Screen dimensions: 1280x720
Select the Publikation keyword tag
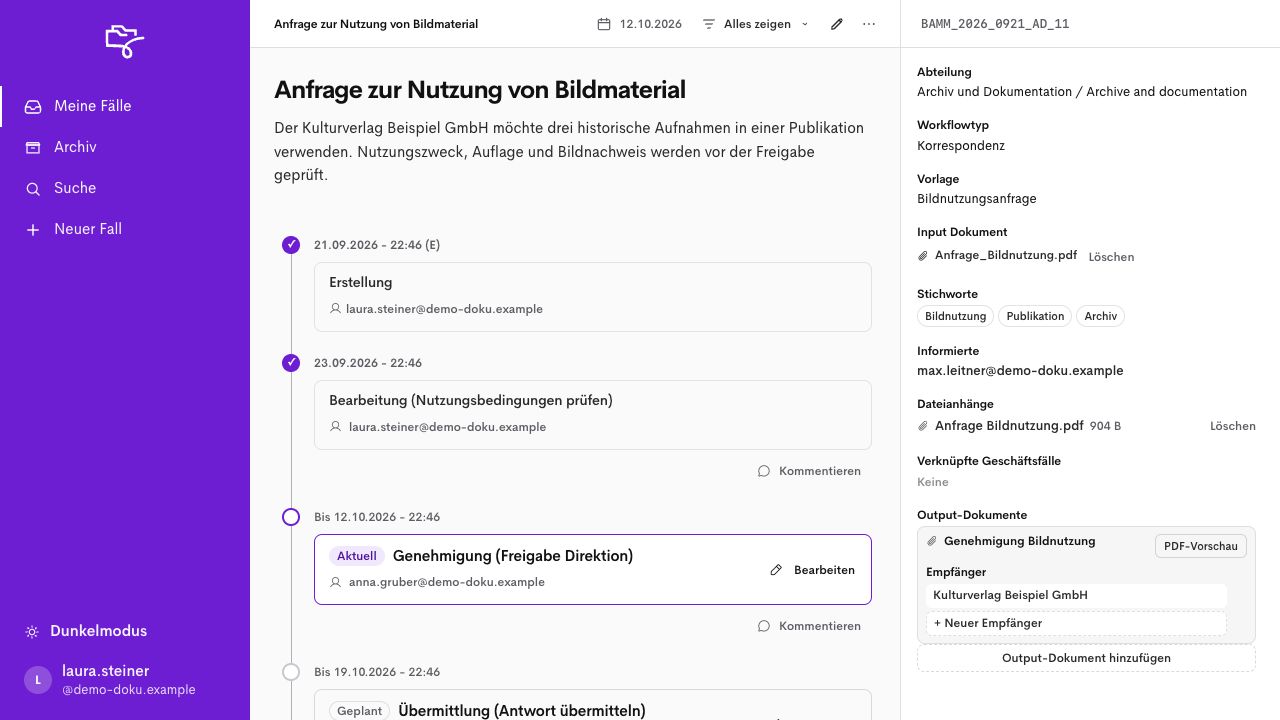click(1035, 316)
